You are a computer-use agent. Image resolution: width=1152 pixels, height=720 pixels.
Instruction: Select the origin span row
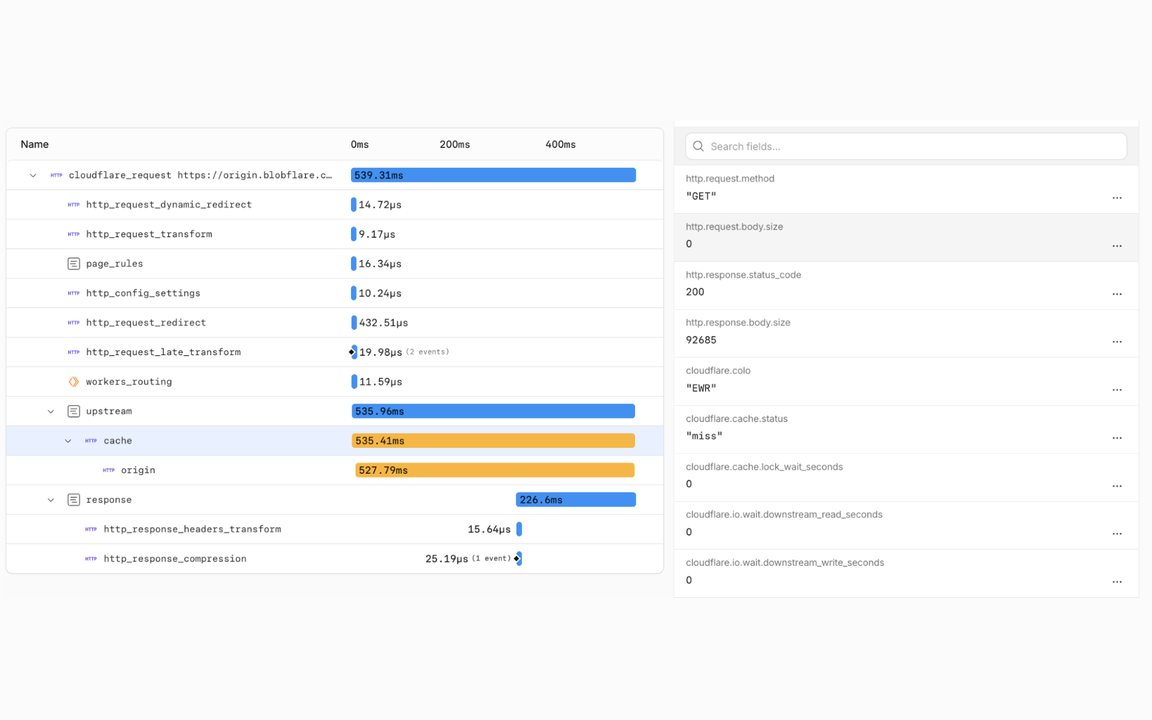tap(335, 470)
